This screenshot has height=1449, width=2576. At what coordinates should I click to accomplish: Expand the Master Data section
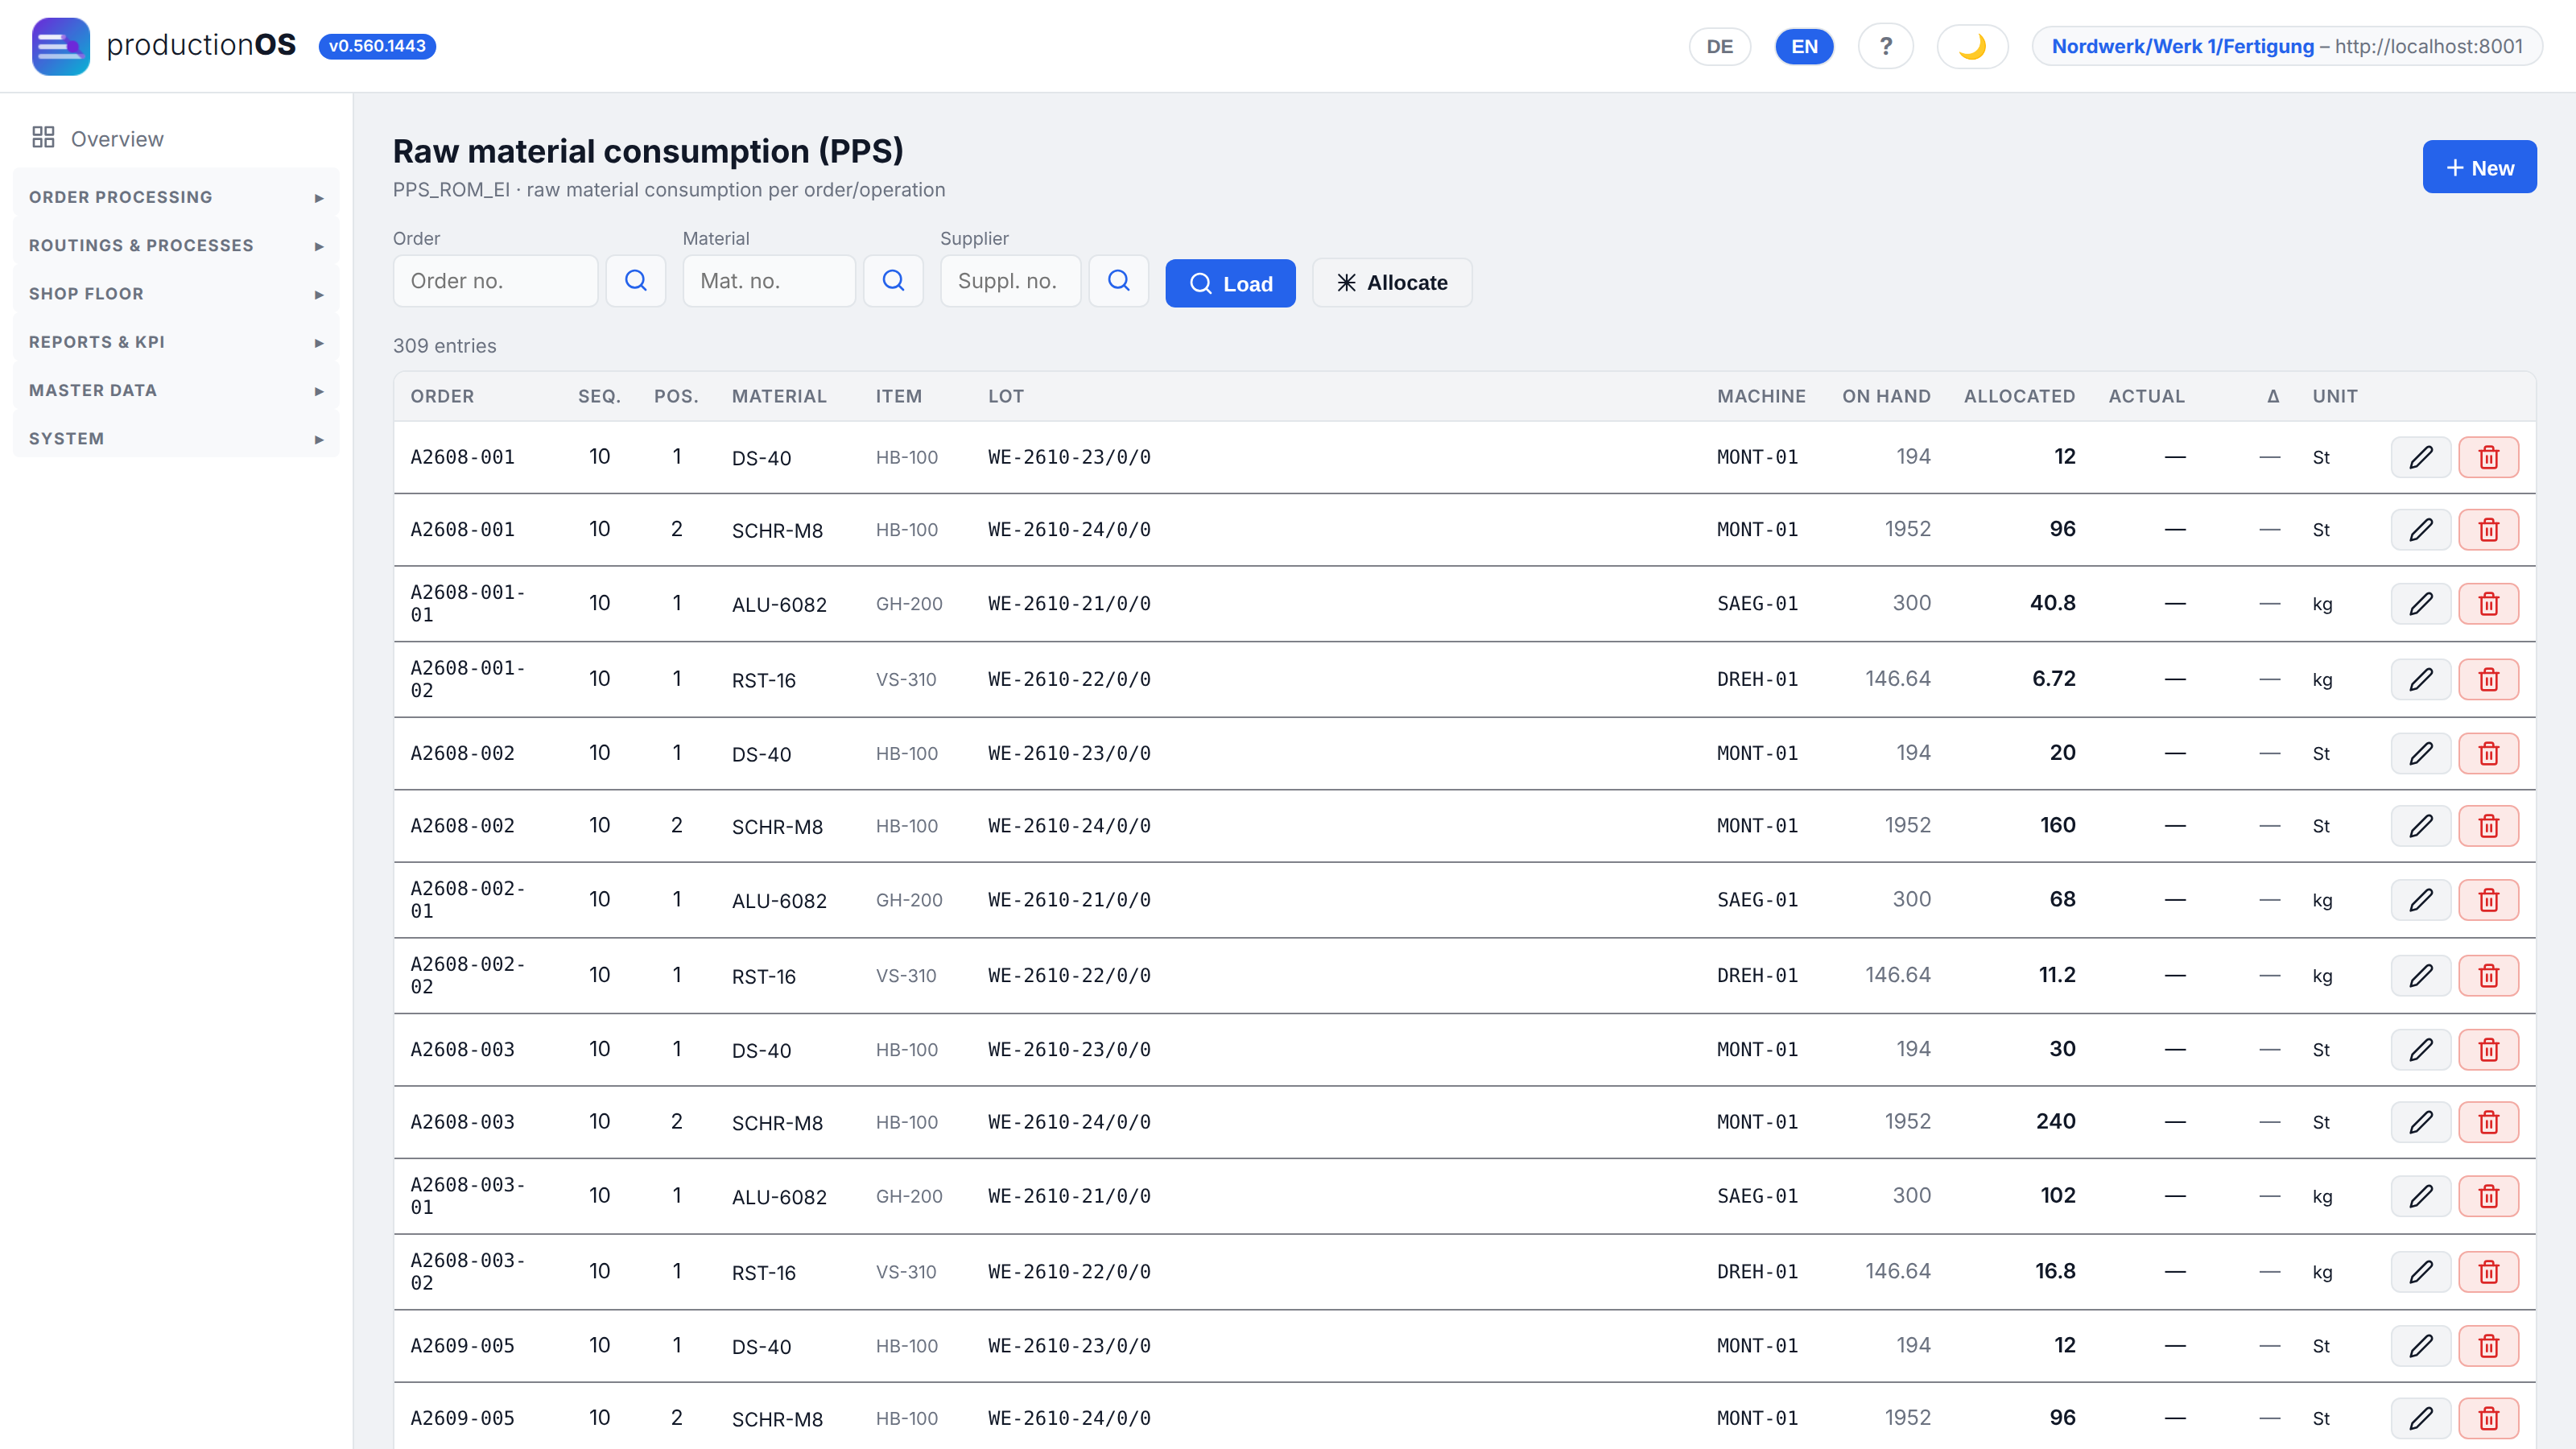[176, 390]
